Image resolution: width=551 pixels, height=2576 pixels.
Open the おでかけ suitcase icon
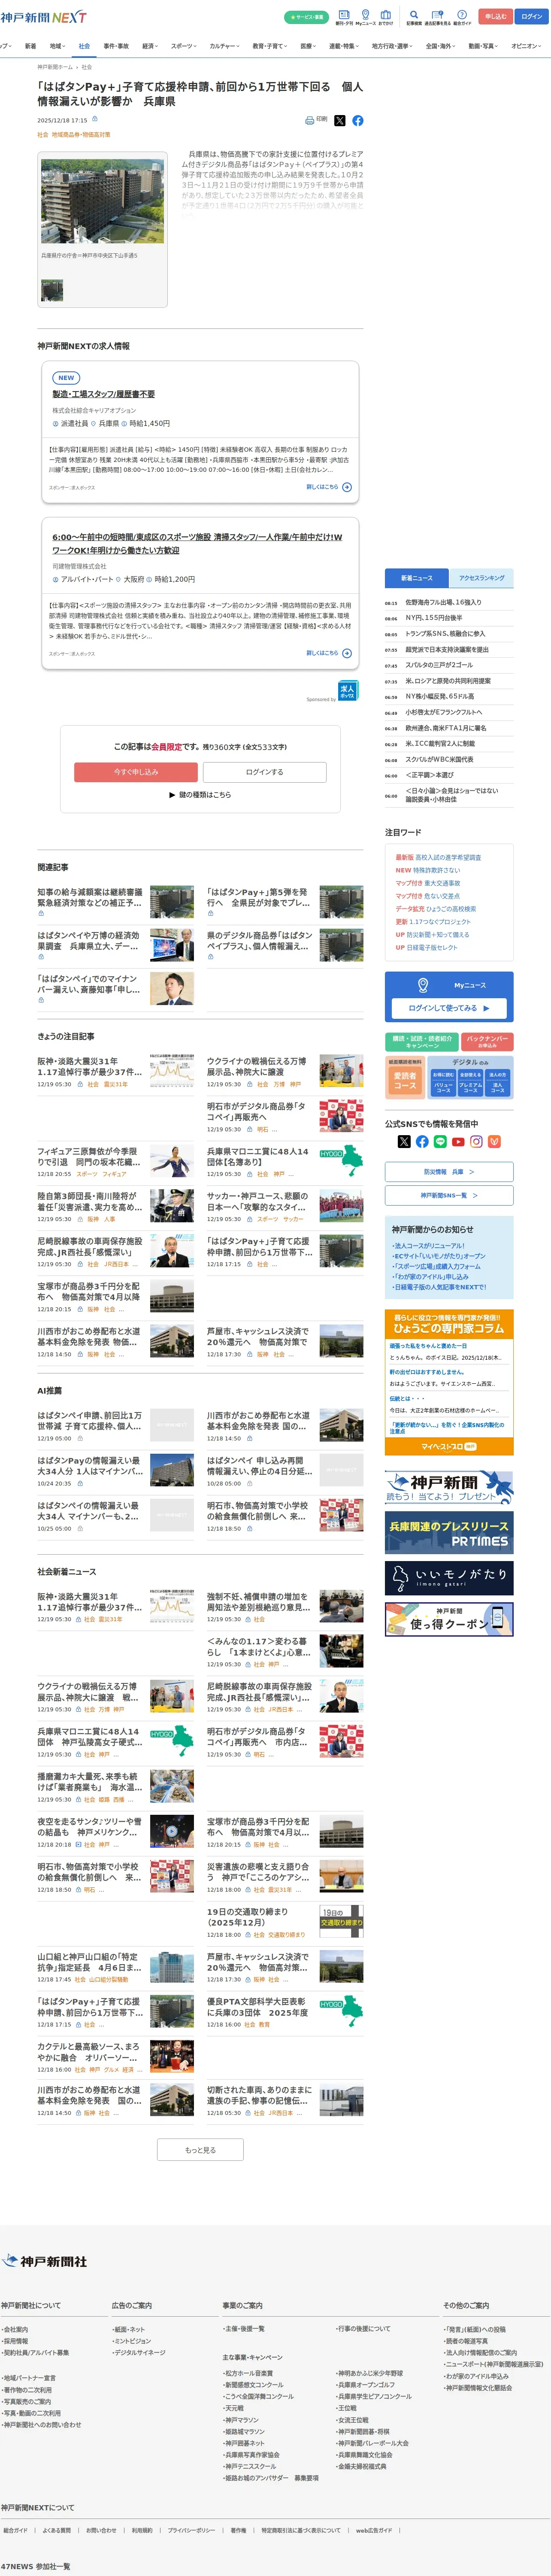coord(386,17)
